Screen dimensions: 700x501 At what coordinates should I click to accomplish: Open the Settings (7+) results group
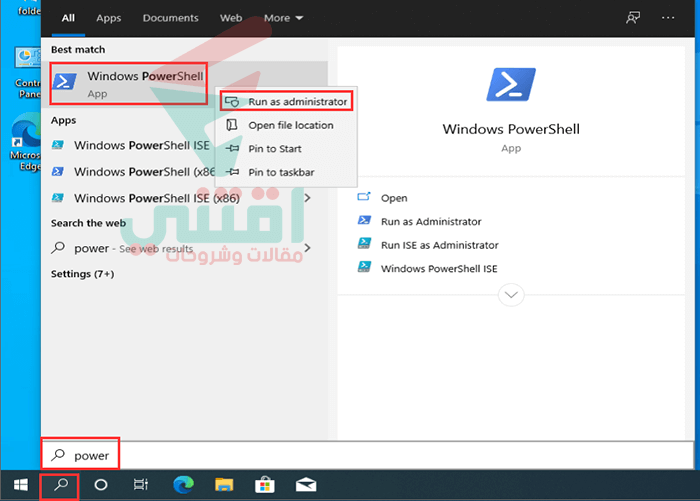[83, 274]
